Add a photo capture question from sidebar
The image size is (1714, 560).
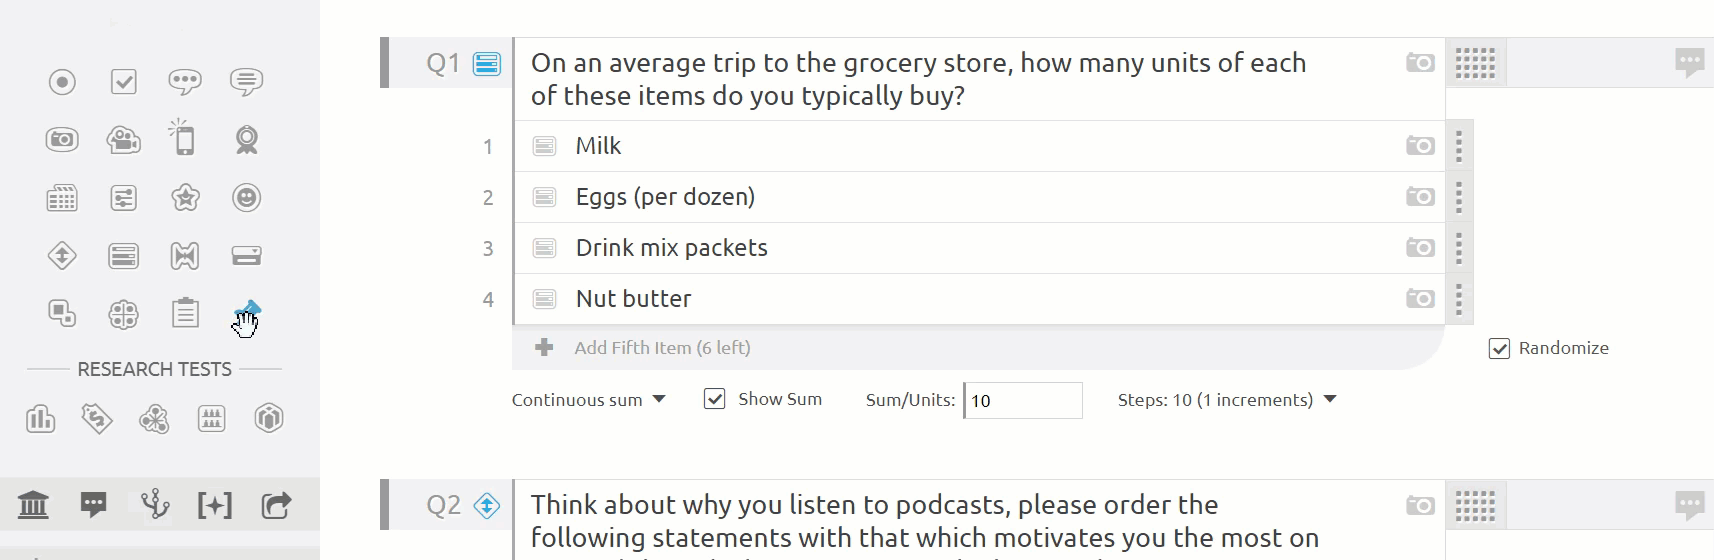tap(62, 140)
